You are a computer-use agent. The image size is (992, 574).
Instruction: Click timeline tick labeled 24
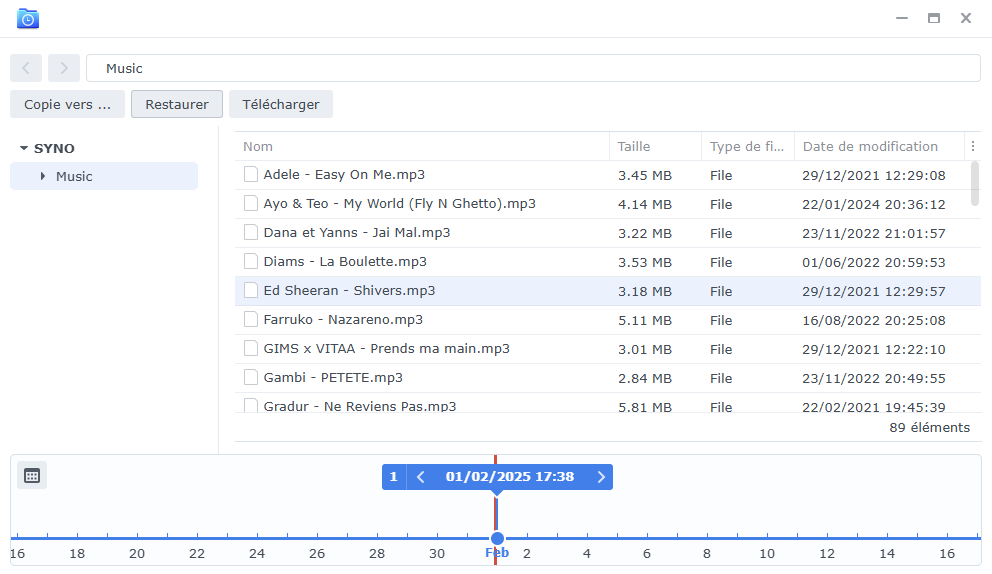pos(257,553)
